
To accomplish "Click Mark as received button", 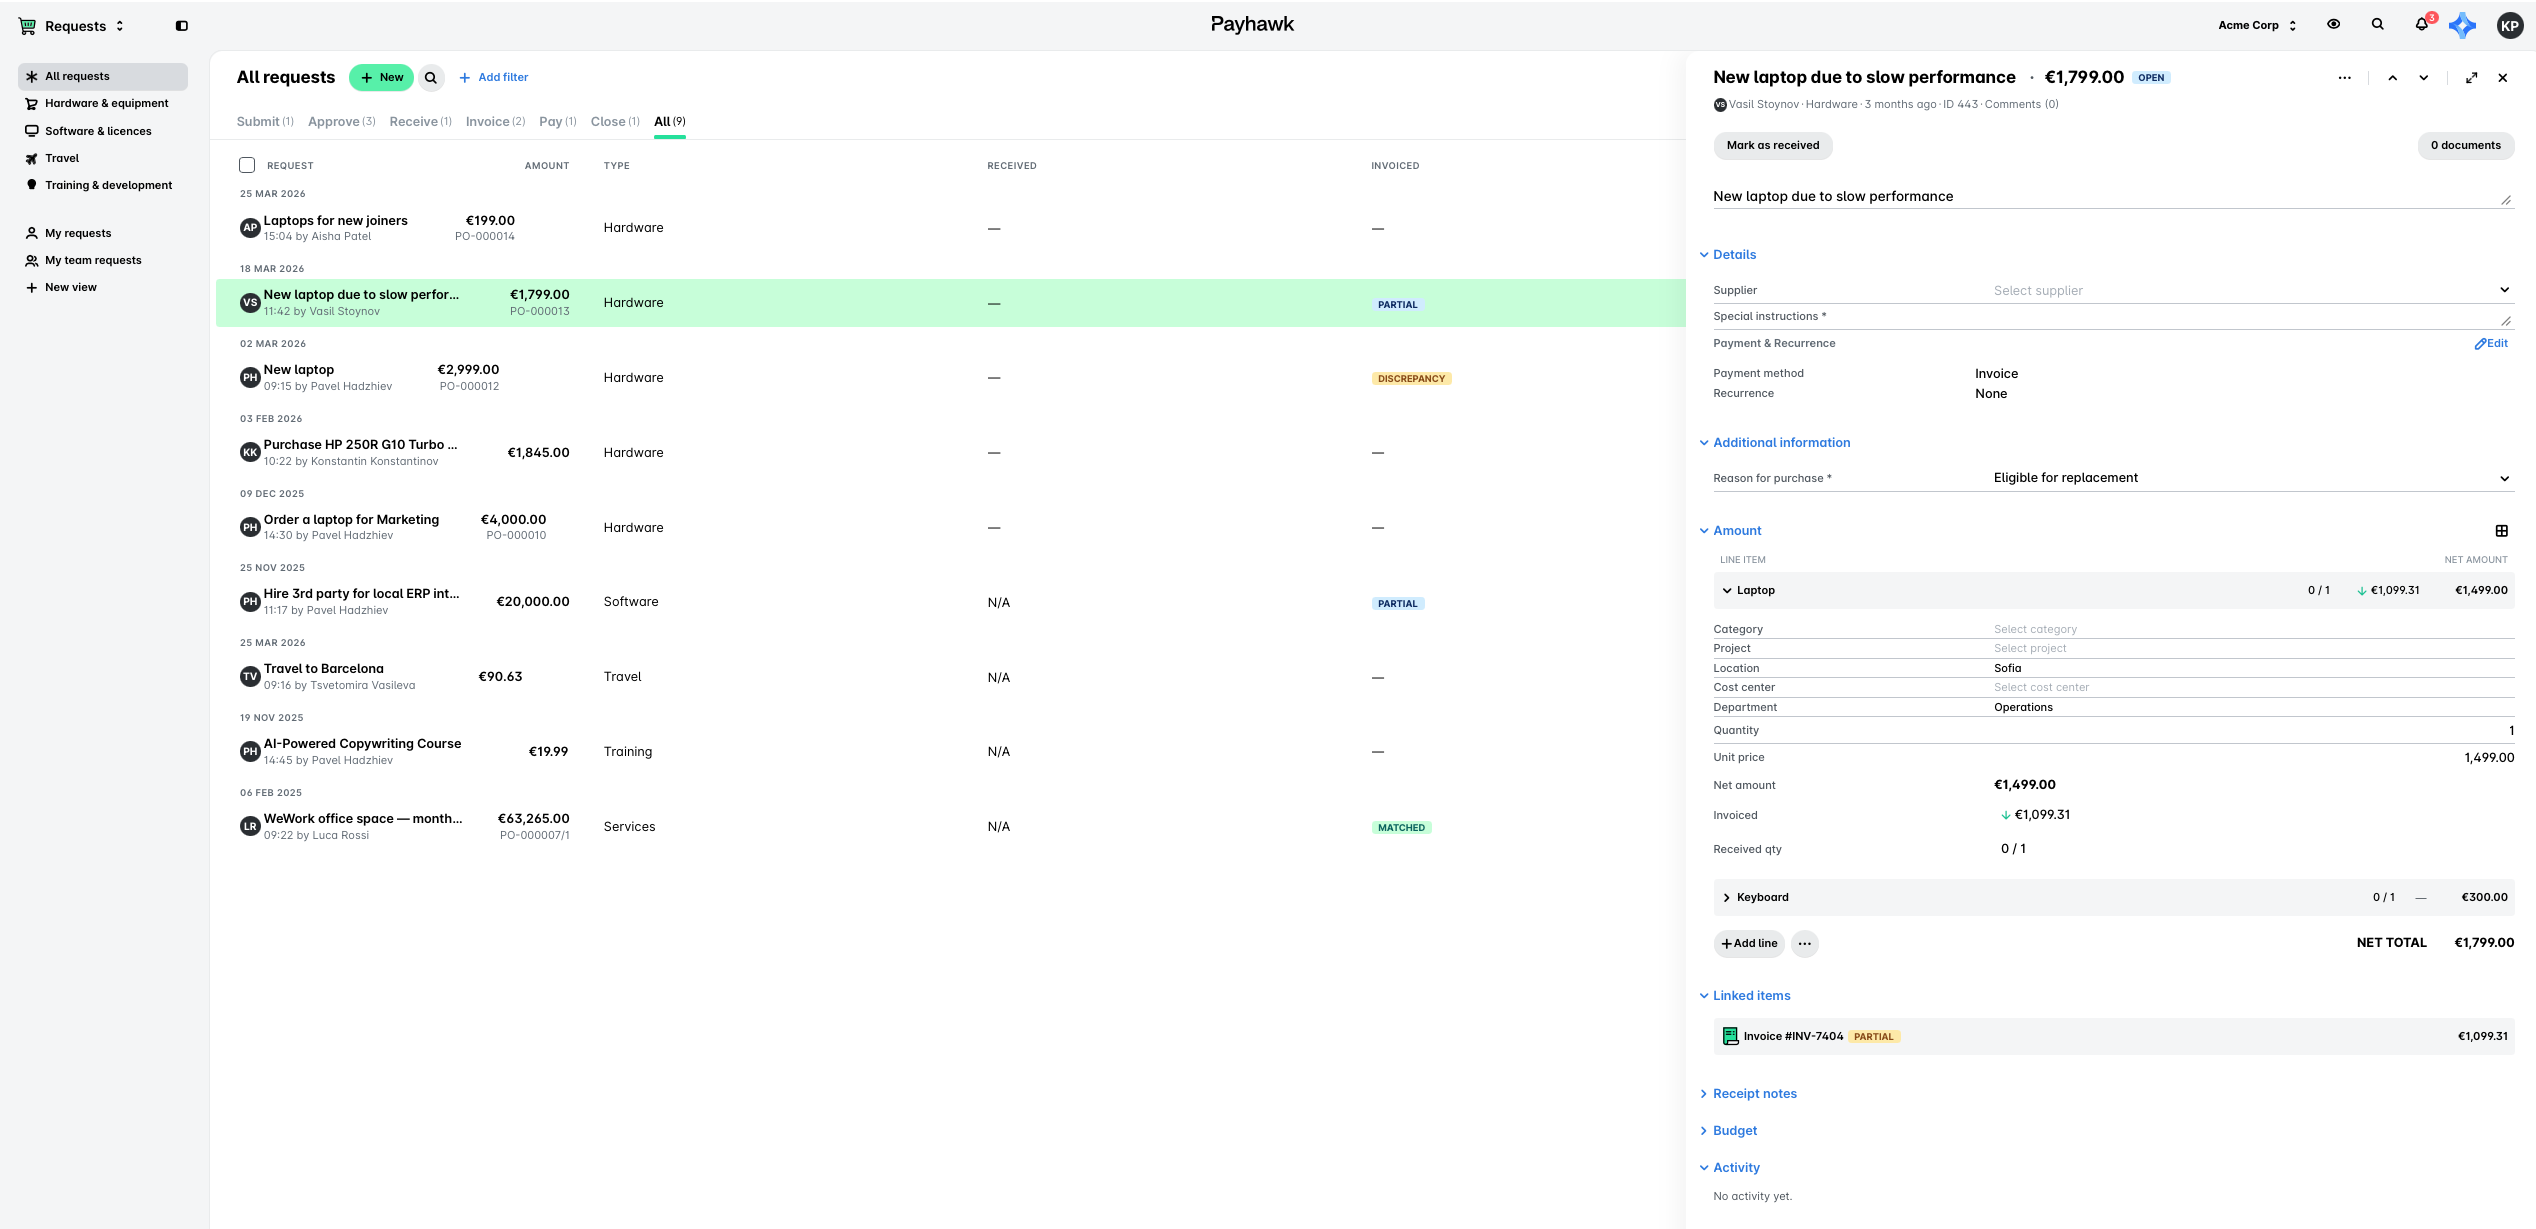I will (x=1772, y=146).
